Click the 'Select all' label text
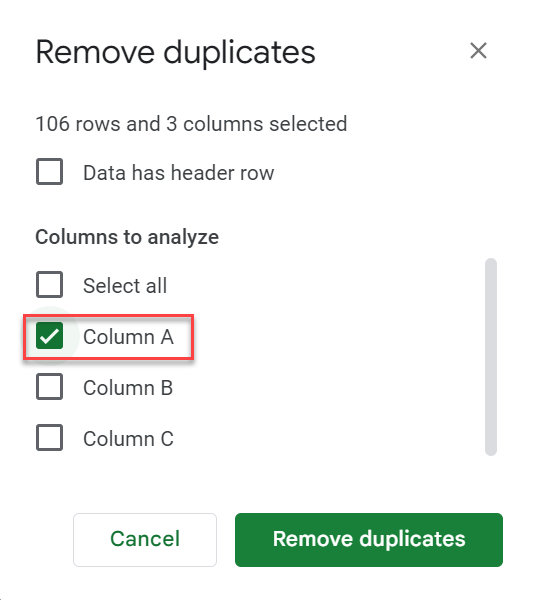 coord(125,285)
